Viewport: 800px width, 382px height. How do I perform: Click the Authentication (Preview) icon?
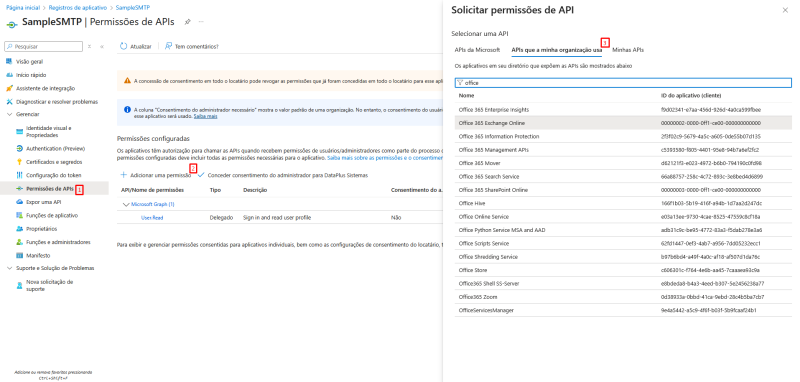(19, 148)
